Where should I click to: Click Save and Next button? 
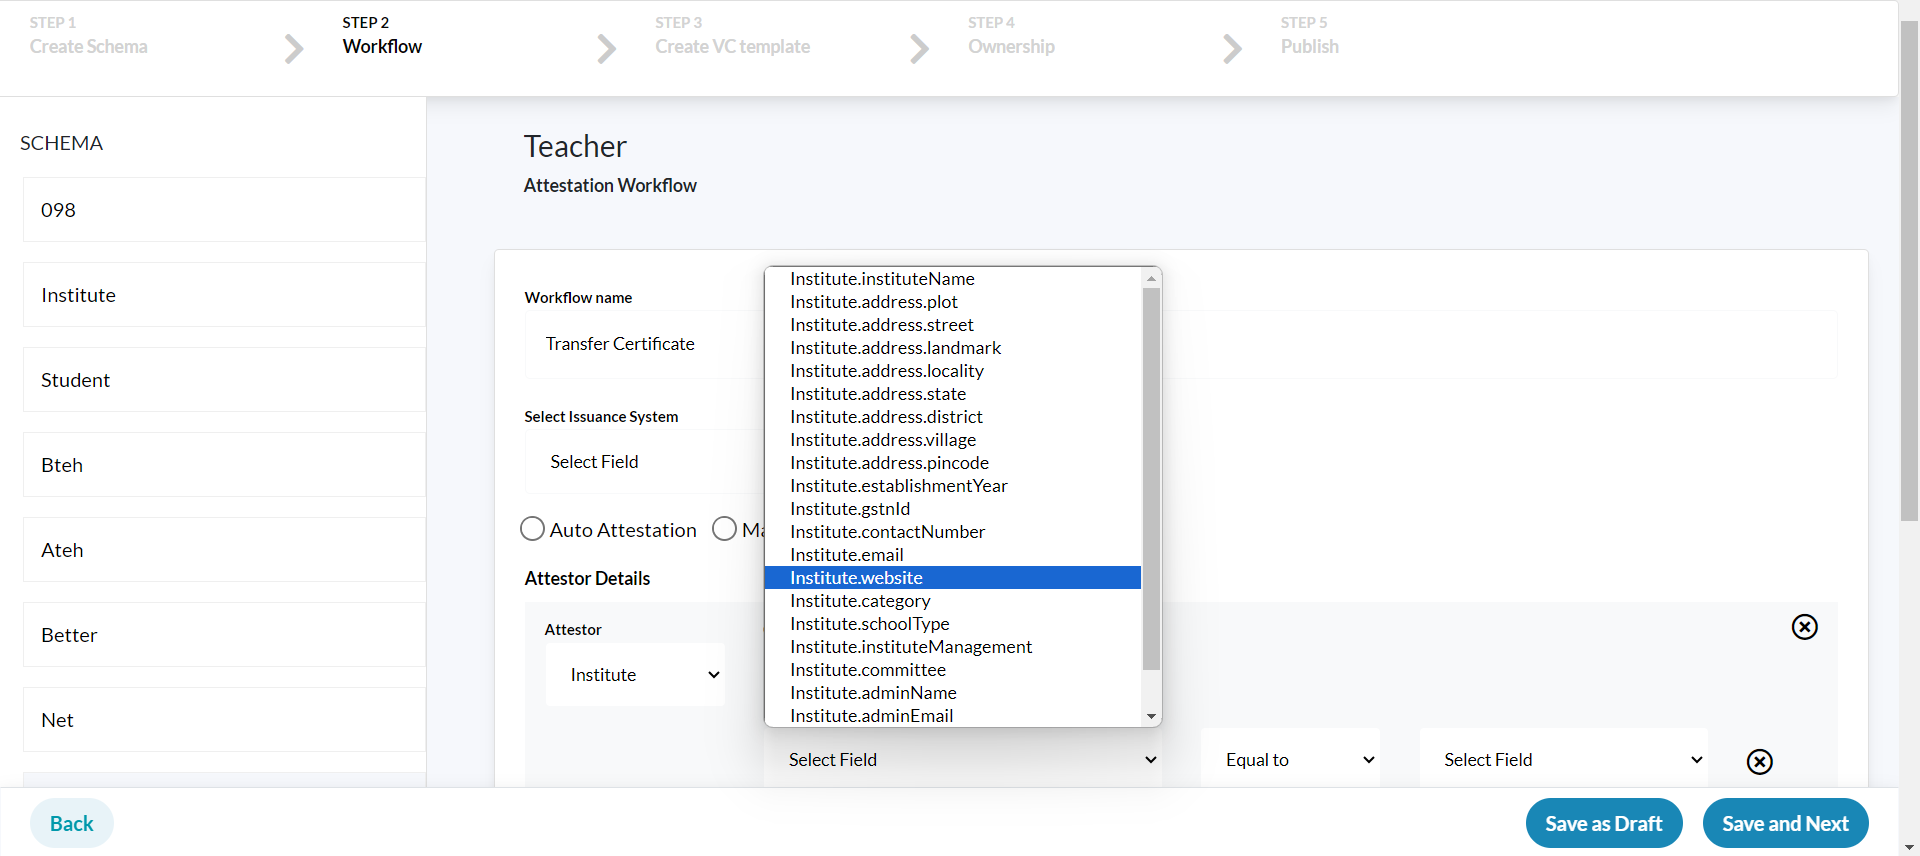[1785, 823]
